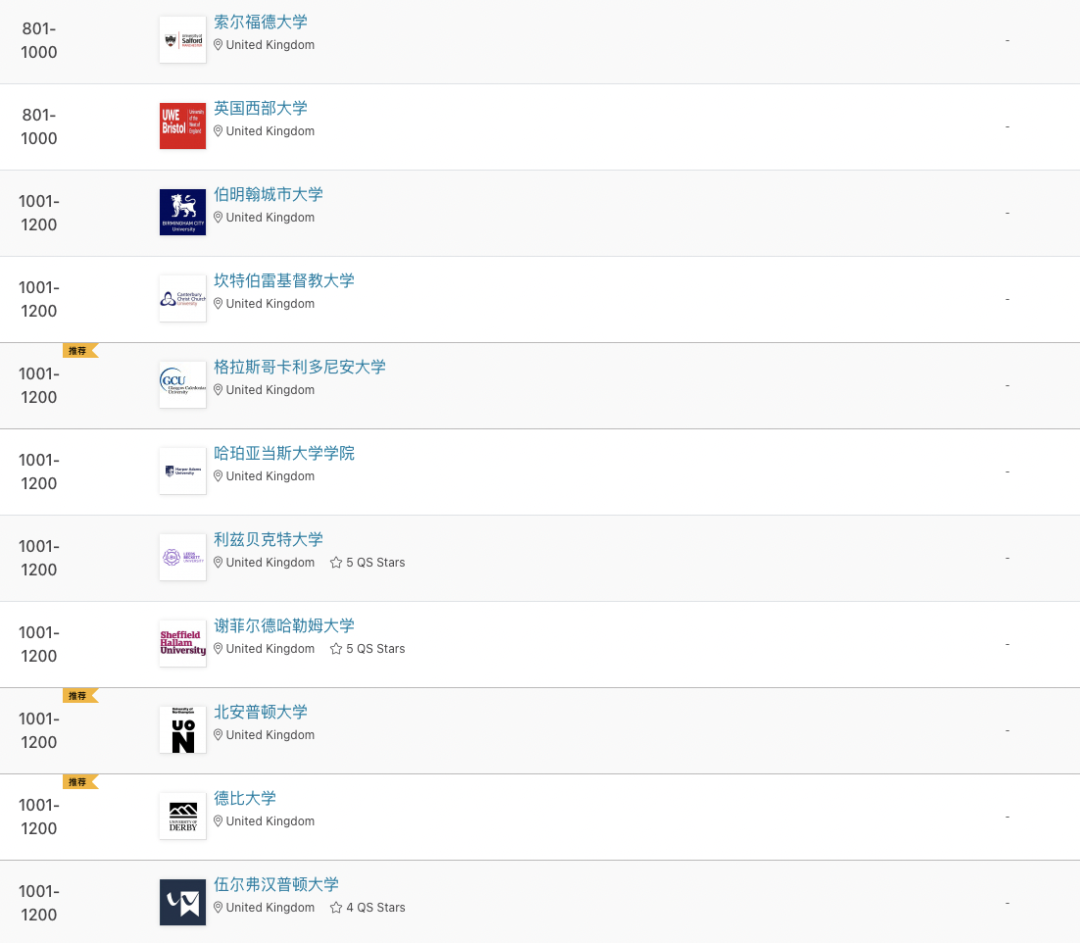Open 坎特伯雷基督教大学 university page

pos(284,280)
